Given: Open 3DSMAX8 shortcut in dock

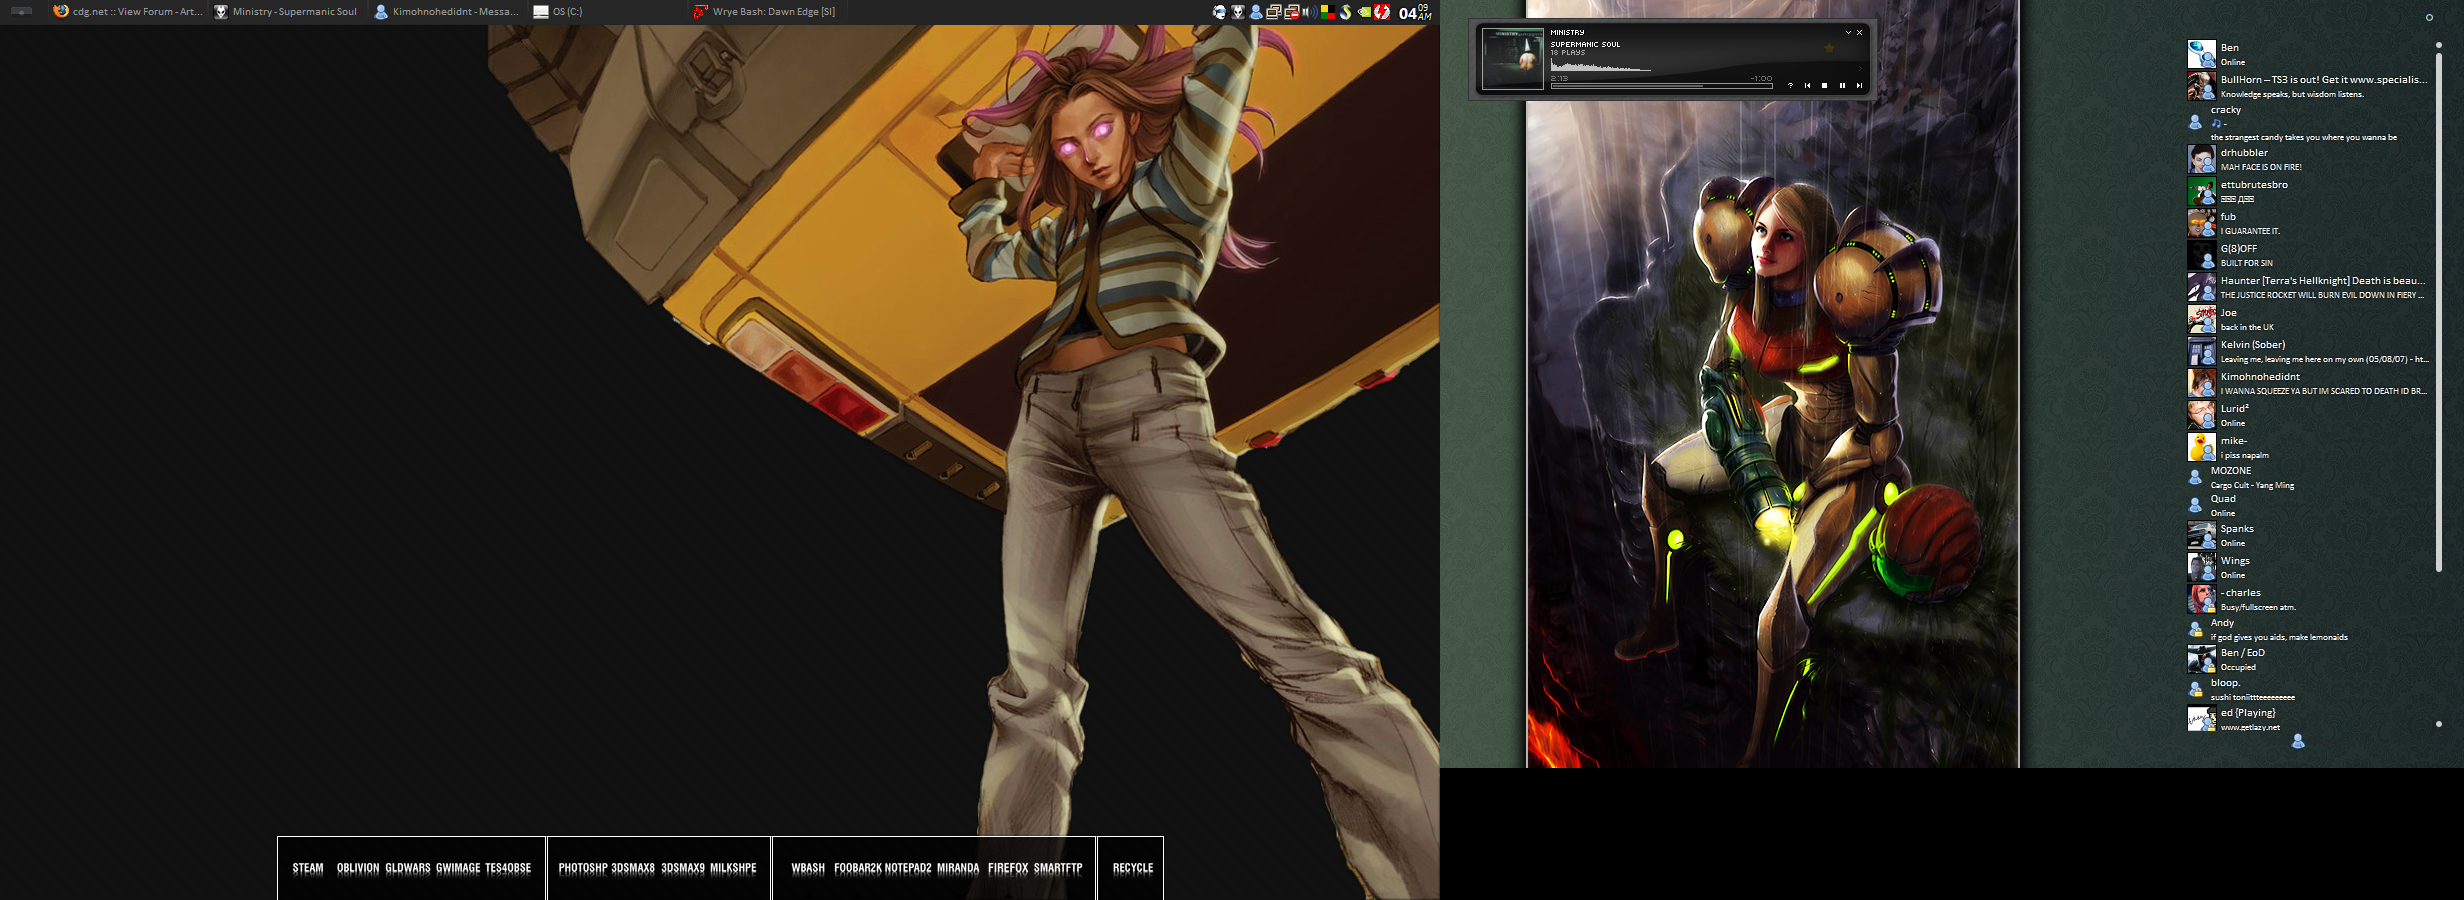Looking at the screenshot, I should (x=633, y=868).
